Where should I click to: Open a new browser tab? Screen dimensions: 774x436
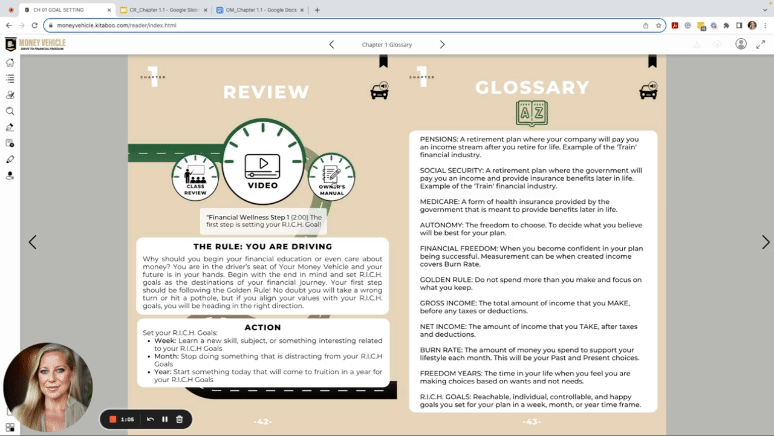317,10
